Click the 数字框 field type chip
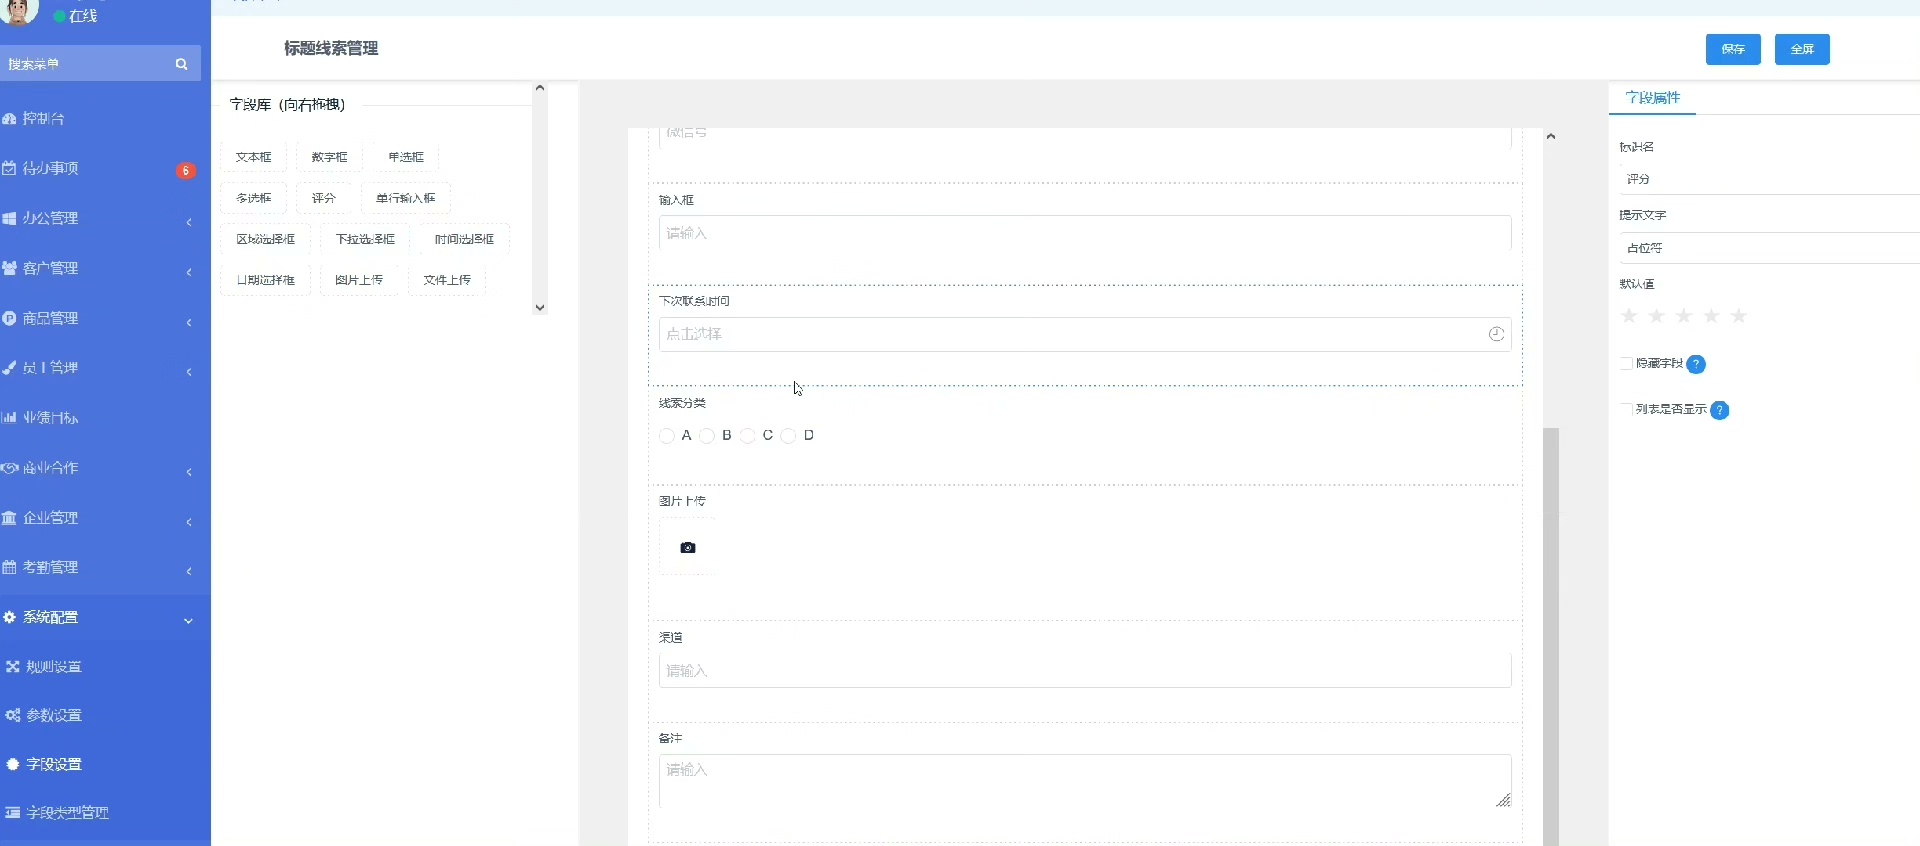1920x846 pixels. (330, 157)
